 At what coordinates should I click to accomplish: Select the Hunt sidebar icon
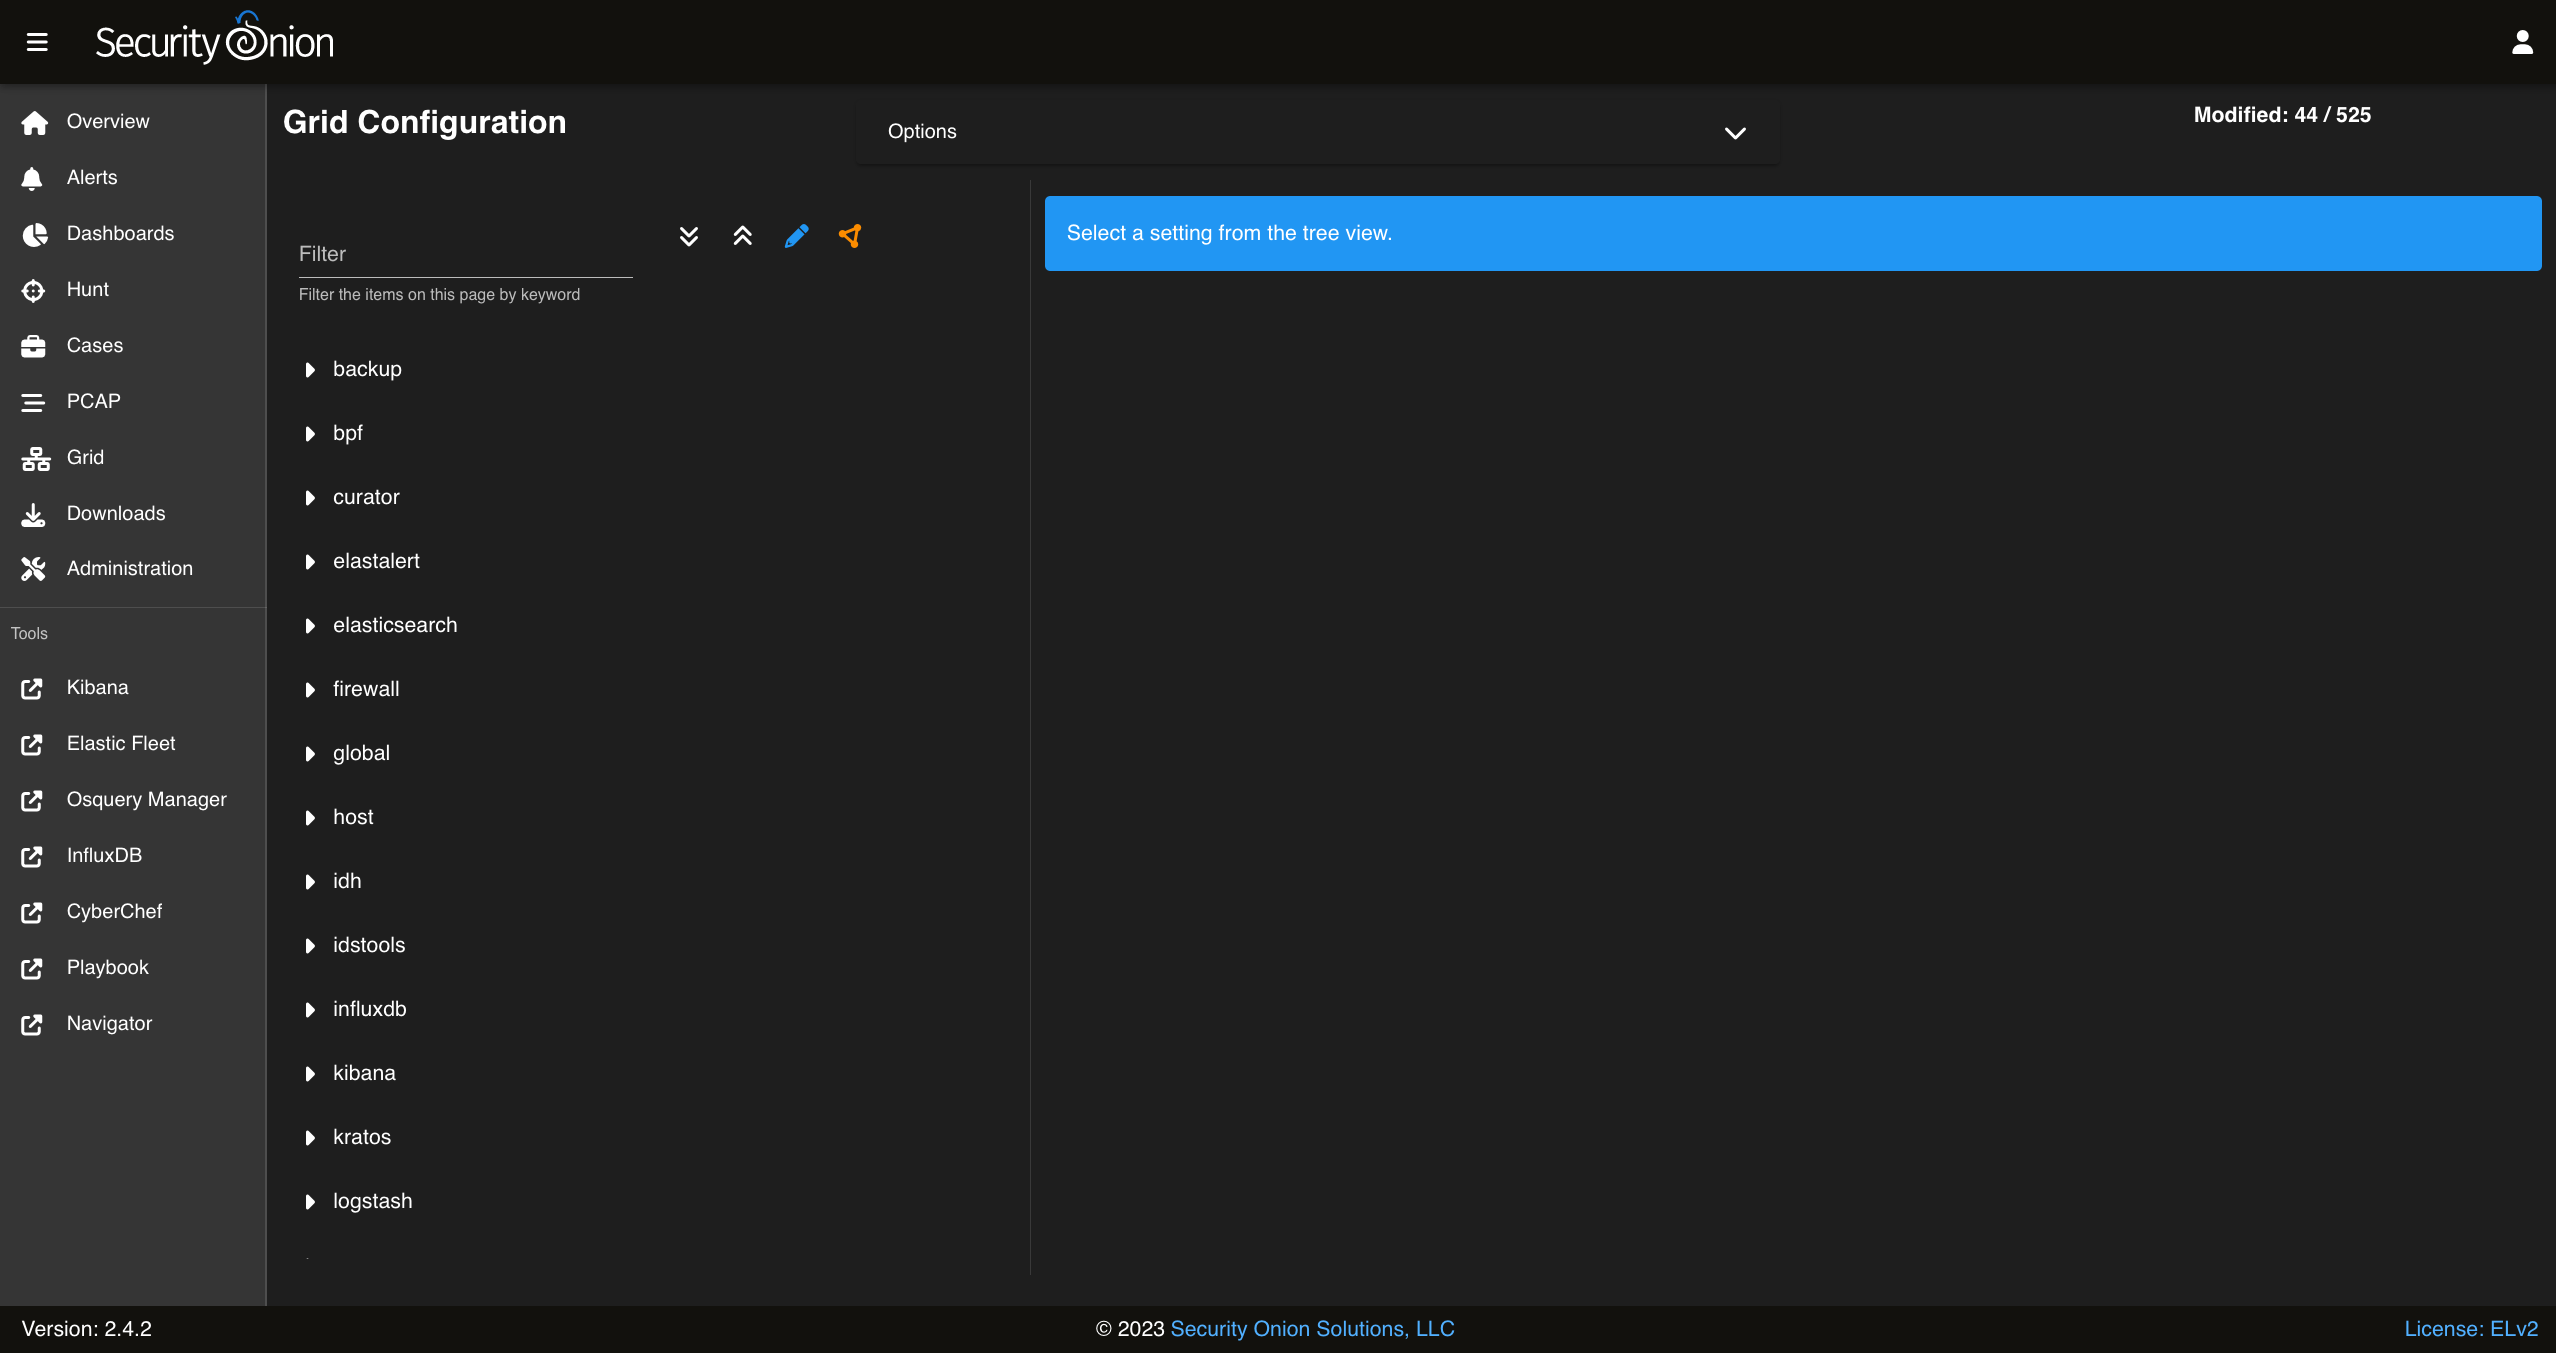(33, 289)
